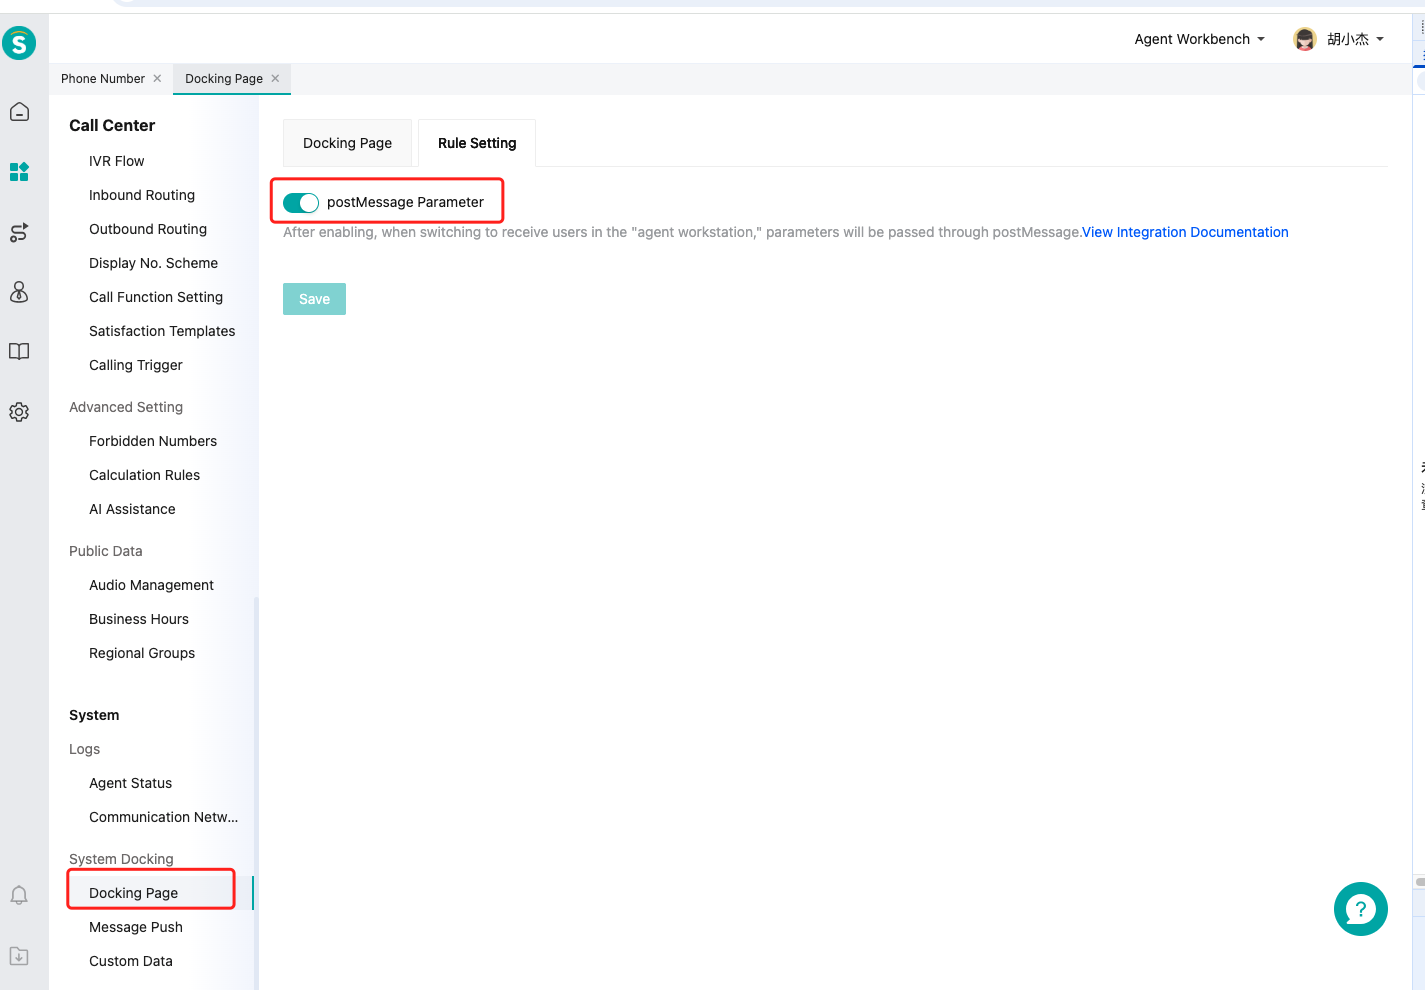The width and height of the screenshot is (1425, 990).
Task: Open the agent person icon in rail
Action: click(19, 292)
